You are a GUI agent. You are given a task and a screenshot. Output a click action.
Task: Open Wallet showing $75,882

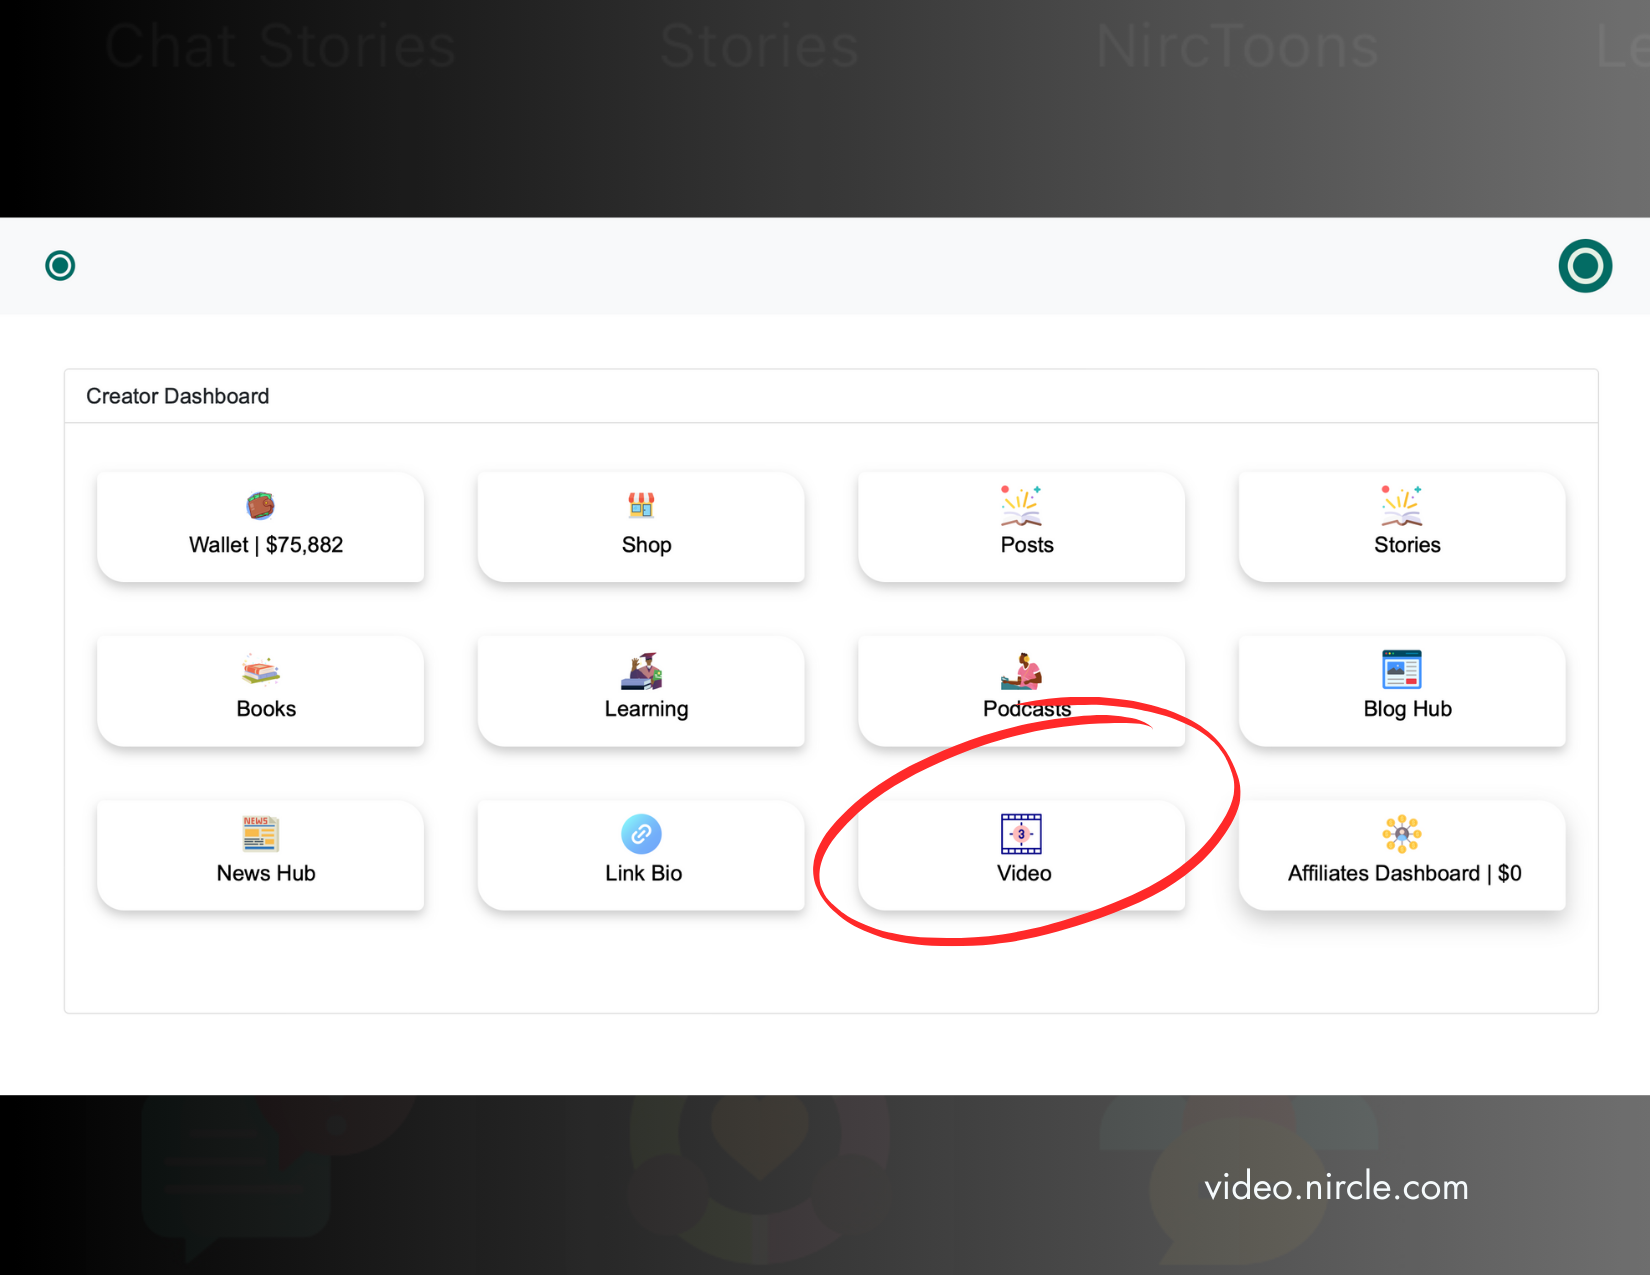click(261, 527)
